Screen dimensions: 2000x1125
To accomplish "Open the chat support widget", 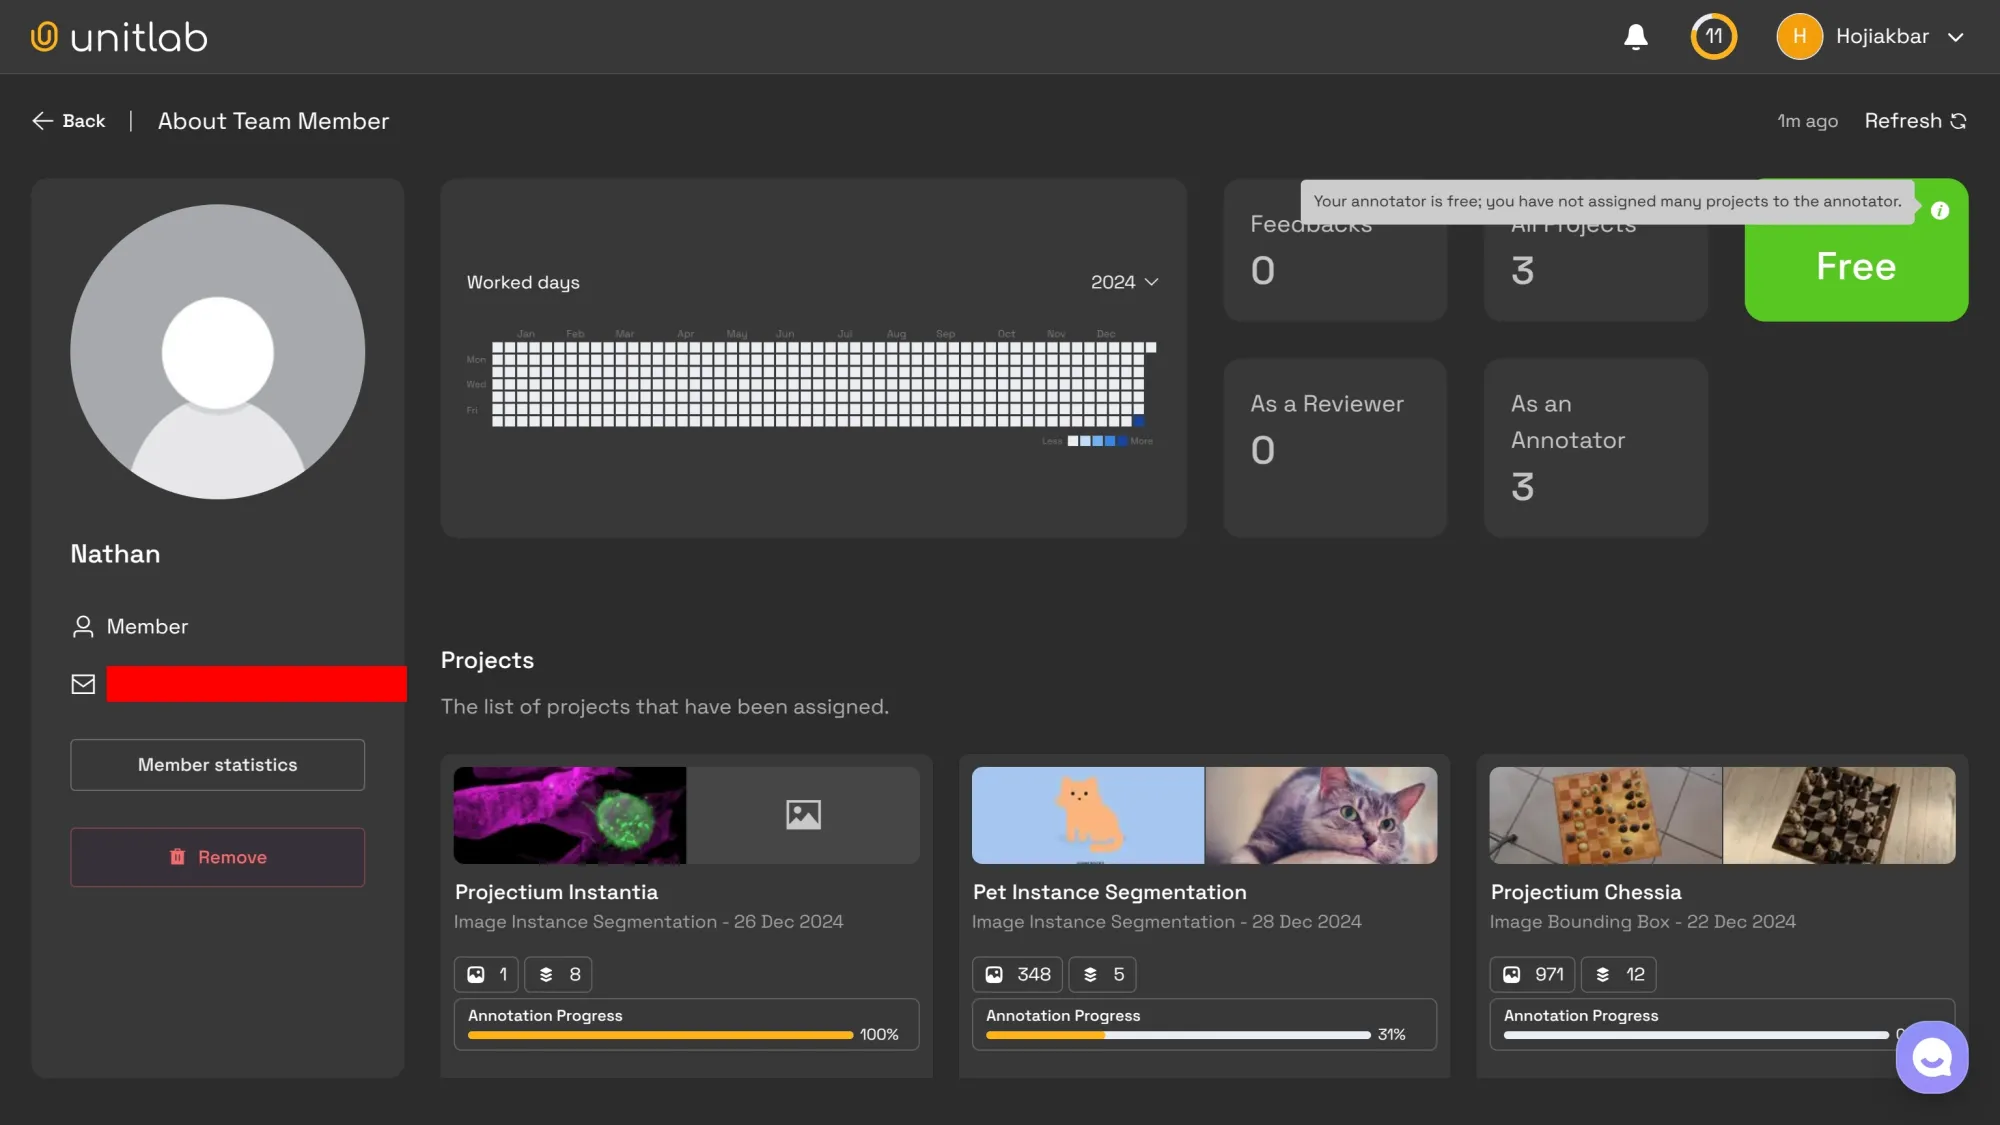I will (x=1931, y=1056).
